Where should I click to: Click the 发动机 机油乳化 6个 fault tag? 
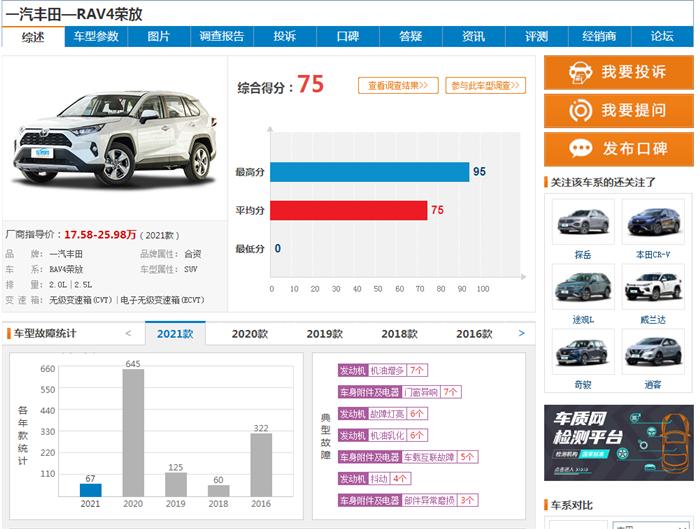click(x=383, y=435)
